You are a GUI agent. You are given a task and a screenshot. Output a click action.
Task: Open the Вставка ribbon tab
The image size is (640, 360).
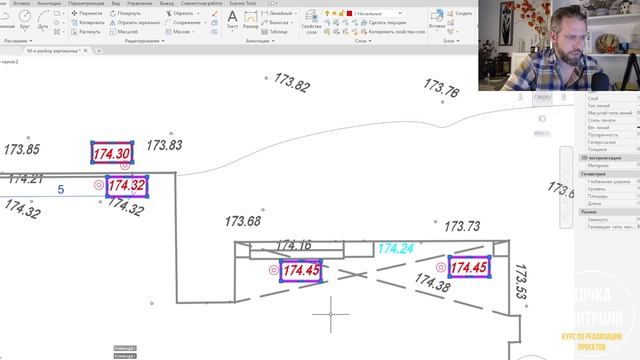(21, 3)
